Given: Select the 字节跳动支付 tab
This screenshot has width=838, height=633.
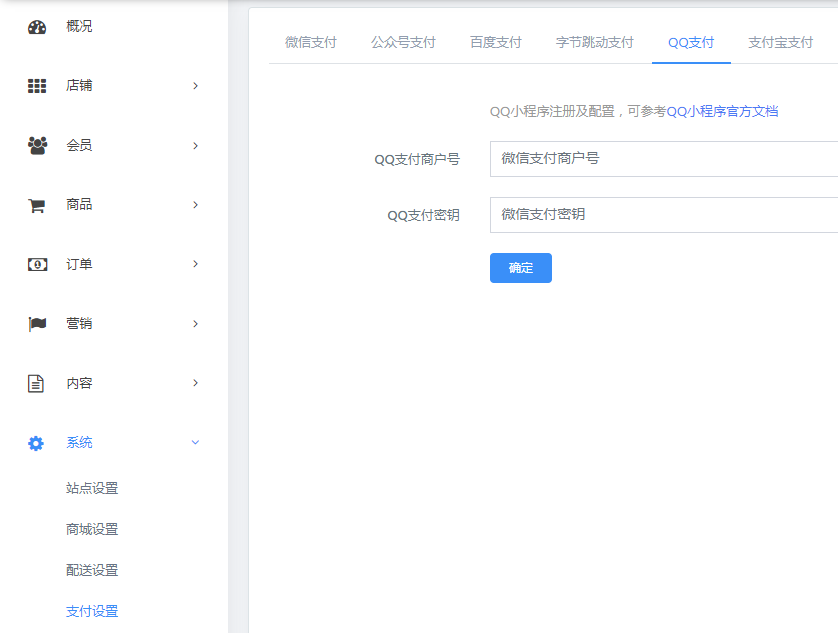Looking at the screenshot, I should pyautogui.click(x=594, y=42).
